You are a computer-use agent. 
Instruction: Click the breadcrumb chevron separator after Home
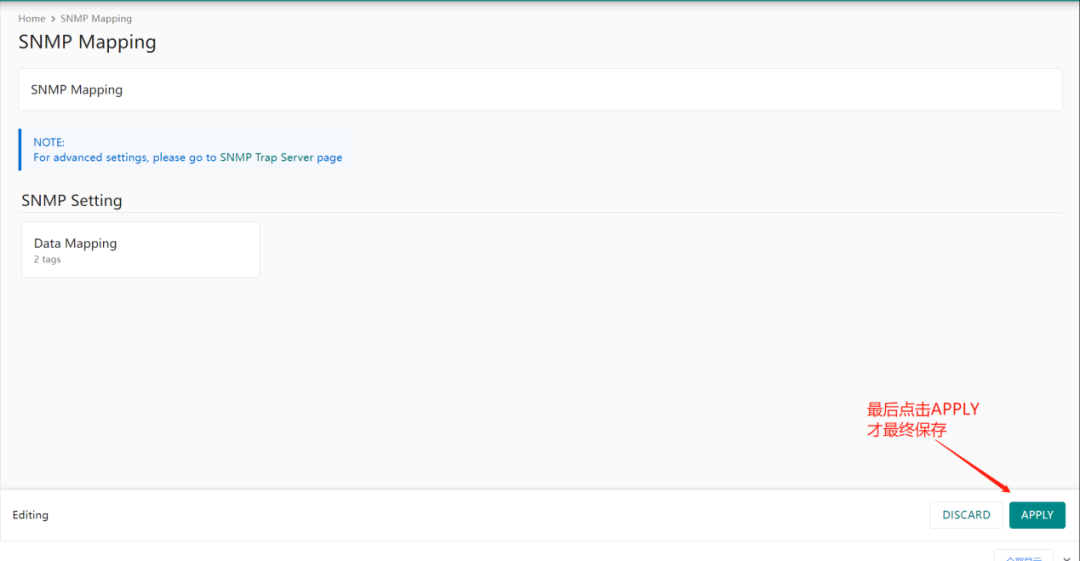click(53, 19)
